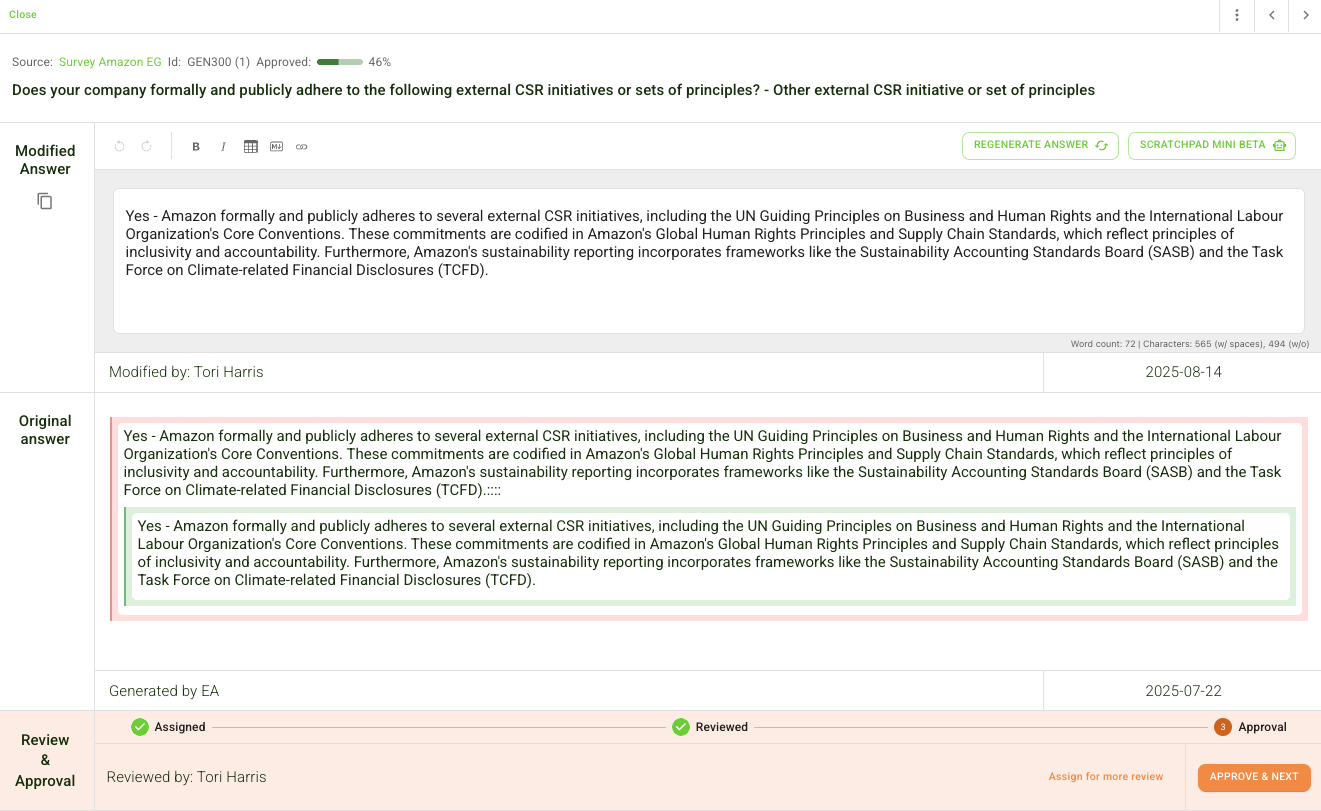
Task: Open the three-dot more options menu
Action: pos(1237,15)
